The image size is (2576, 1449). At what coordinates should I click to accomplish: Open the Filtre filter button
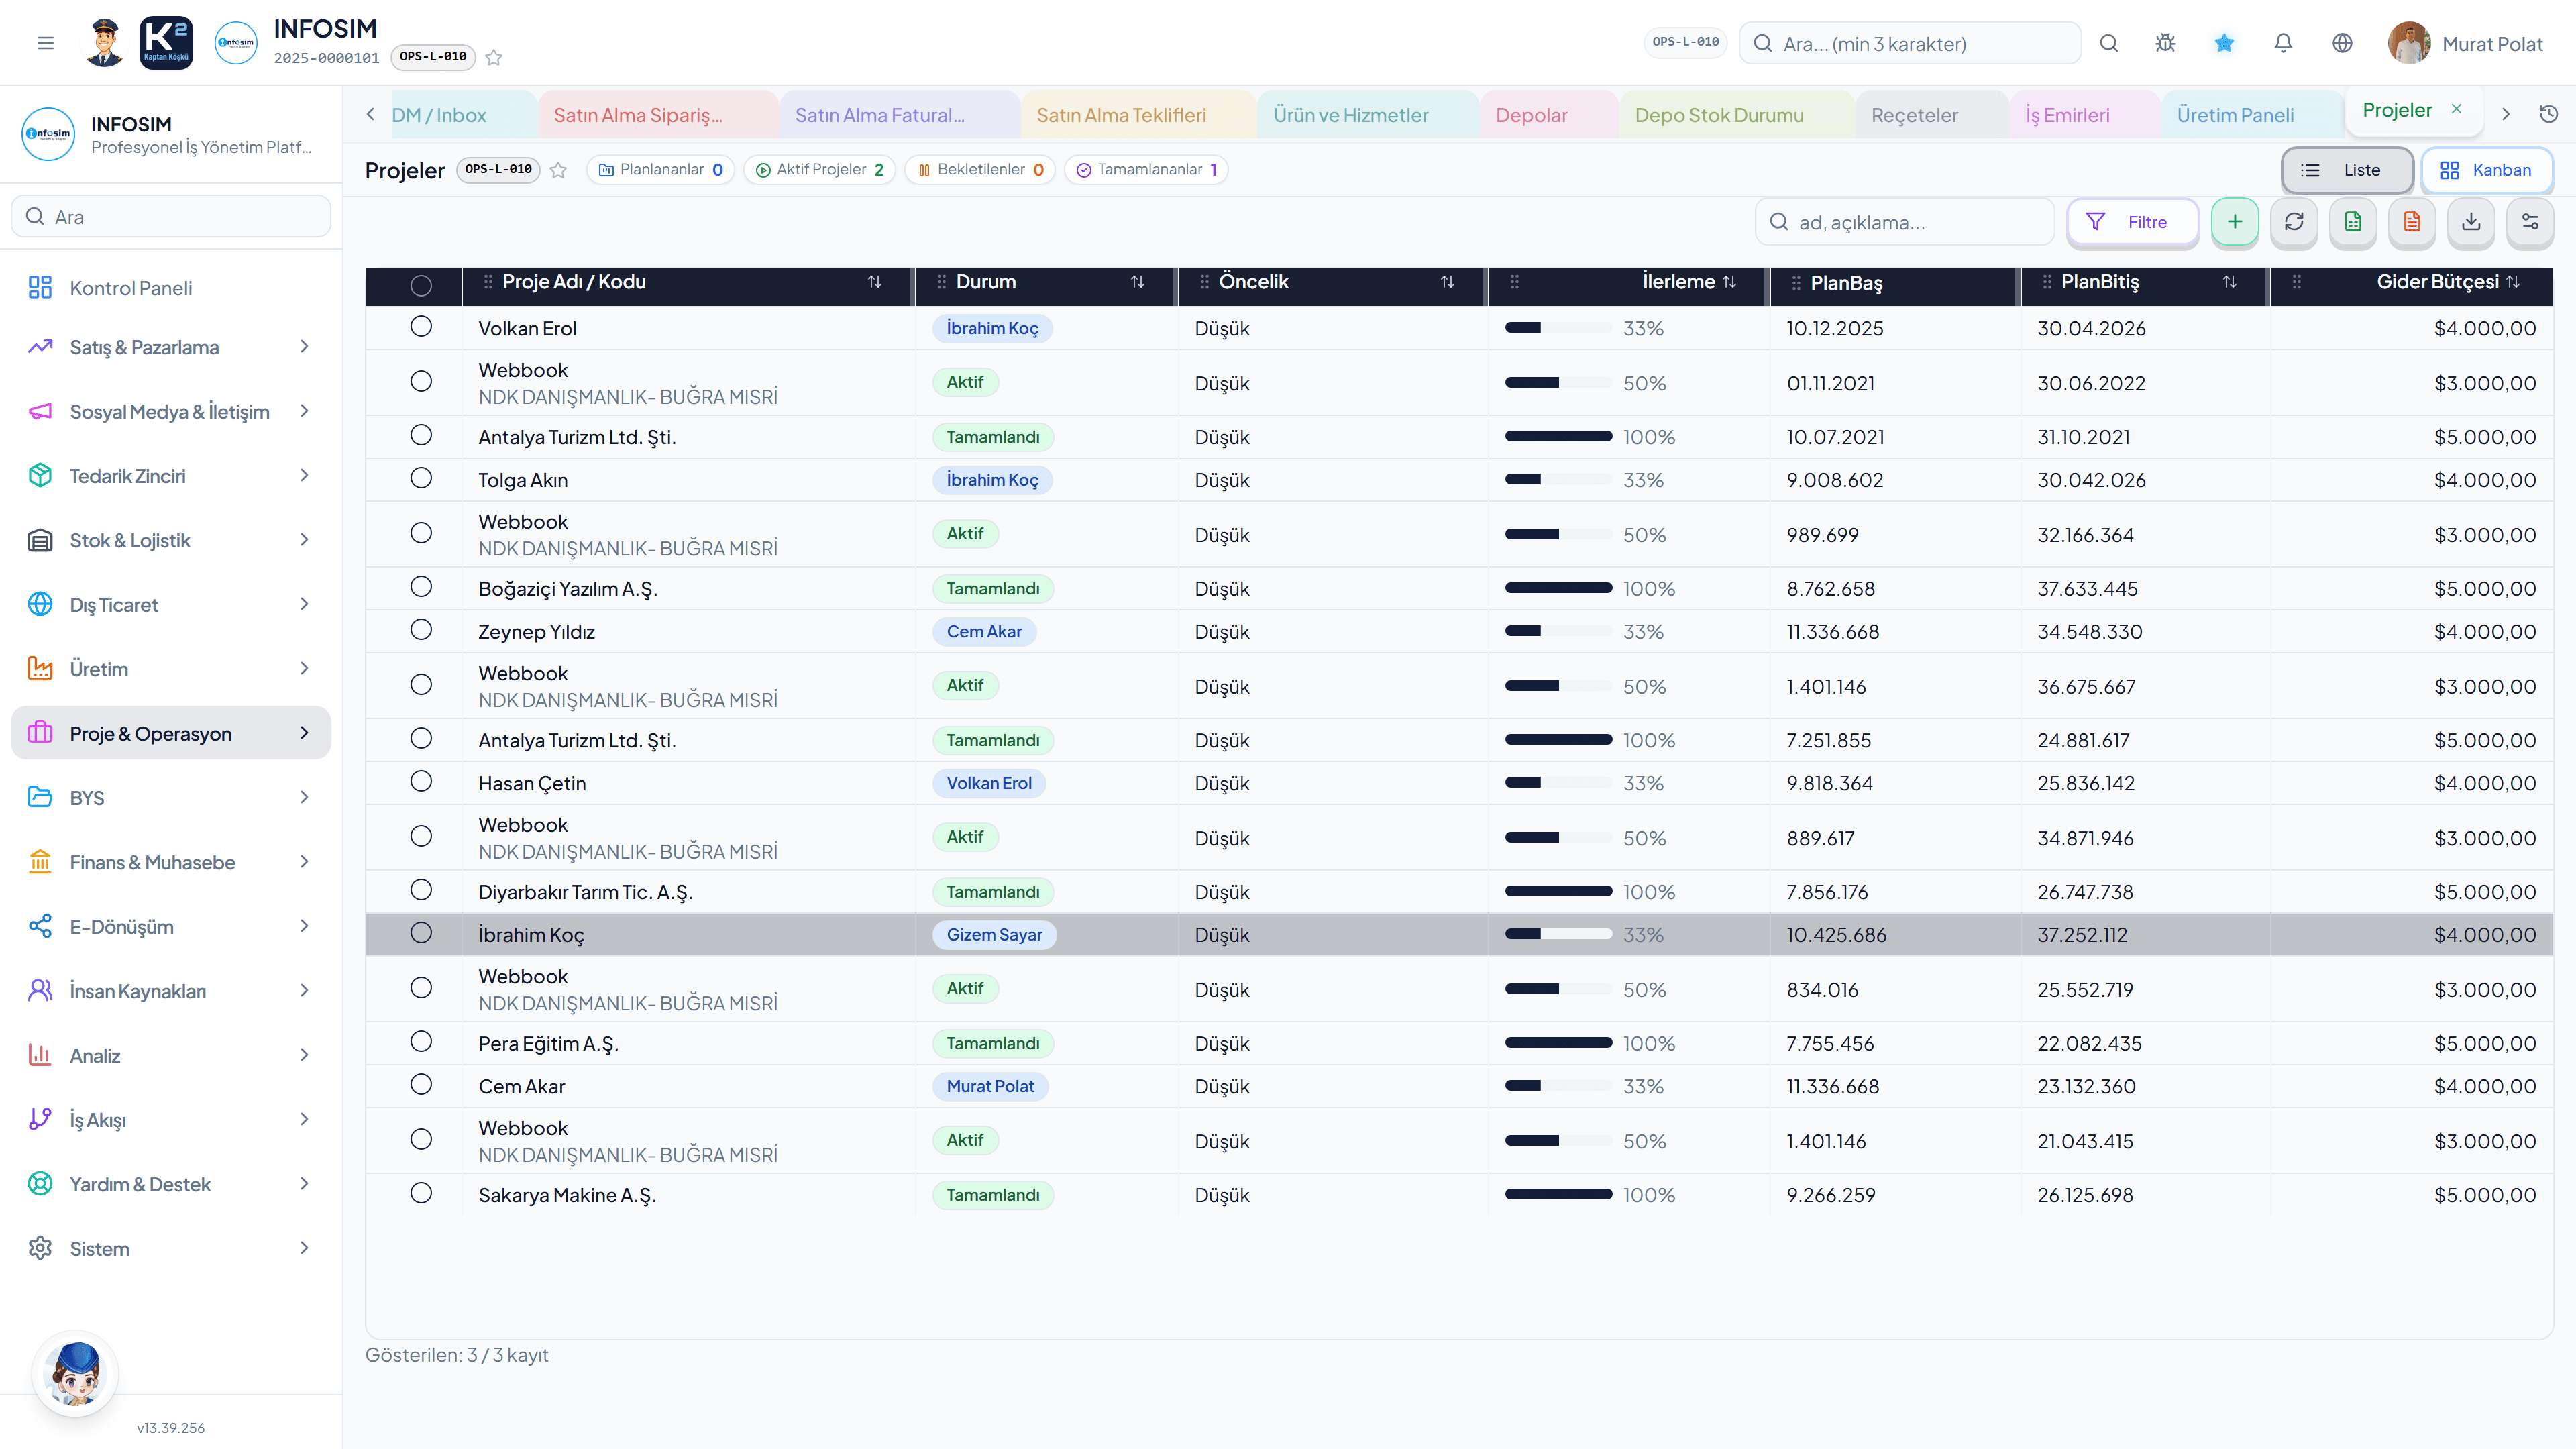[2132, 222]
